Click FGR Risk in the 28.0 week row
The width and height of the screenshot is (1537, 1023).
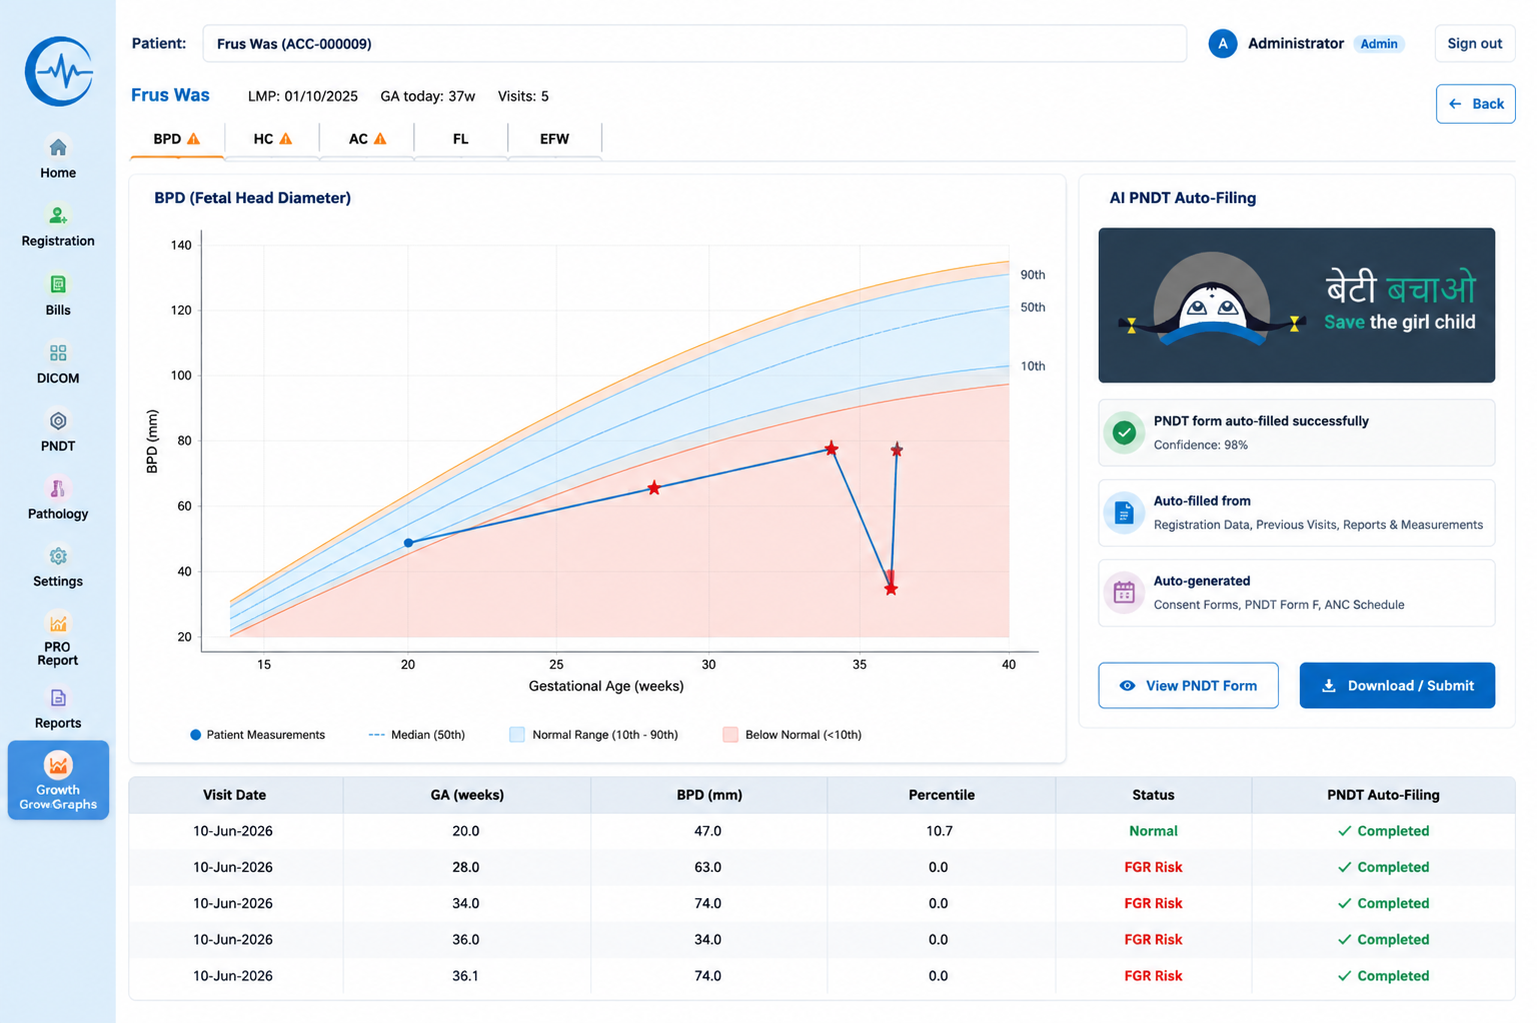click(1153, 867)
